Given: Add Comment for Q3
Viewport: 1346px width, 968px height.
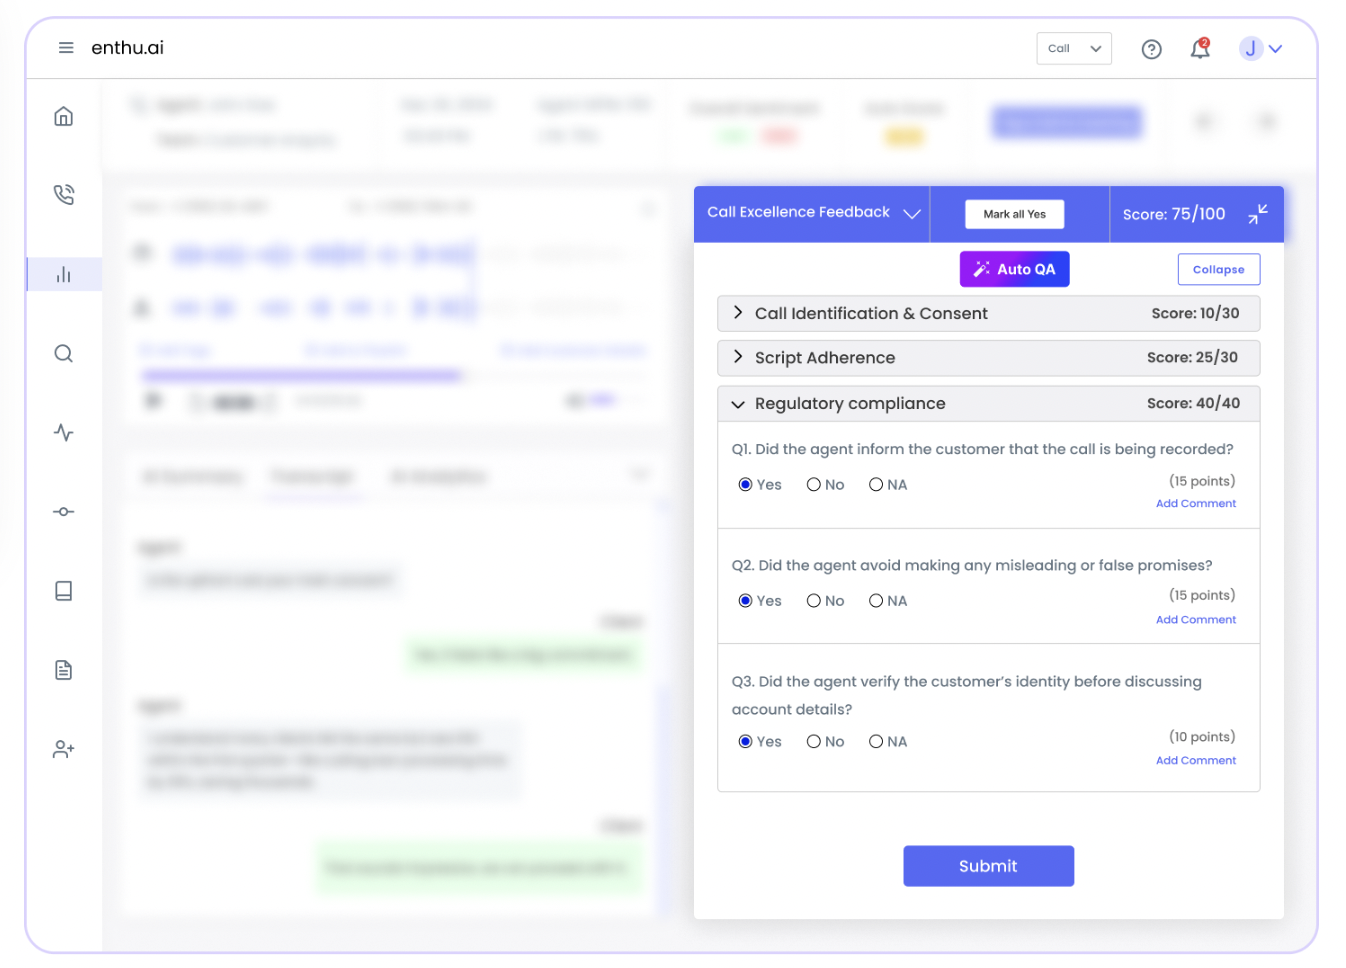Looking at the screenshot, I should [x=1196, y=761].
